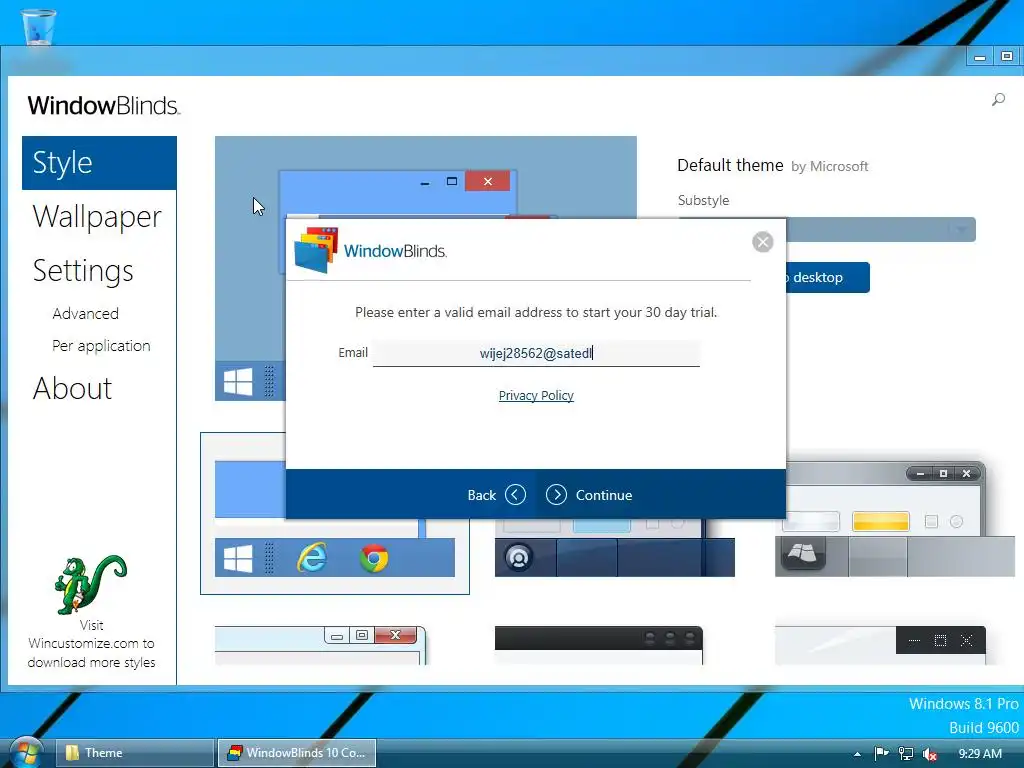The width and height of the screenshot is (1024, 768).
Task: Select the Style tab in sidebar
Action: (x=99, y=163)
